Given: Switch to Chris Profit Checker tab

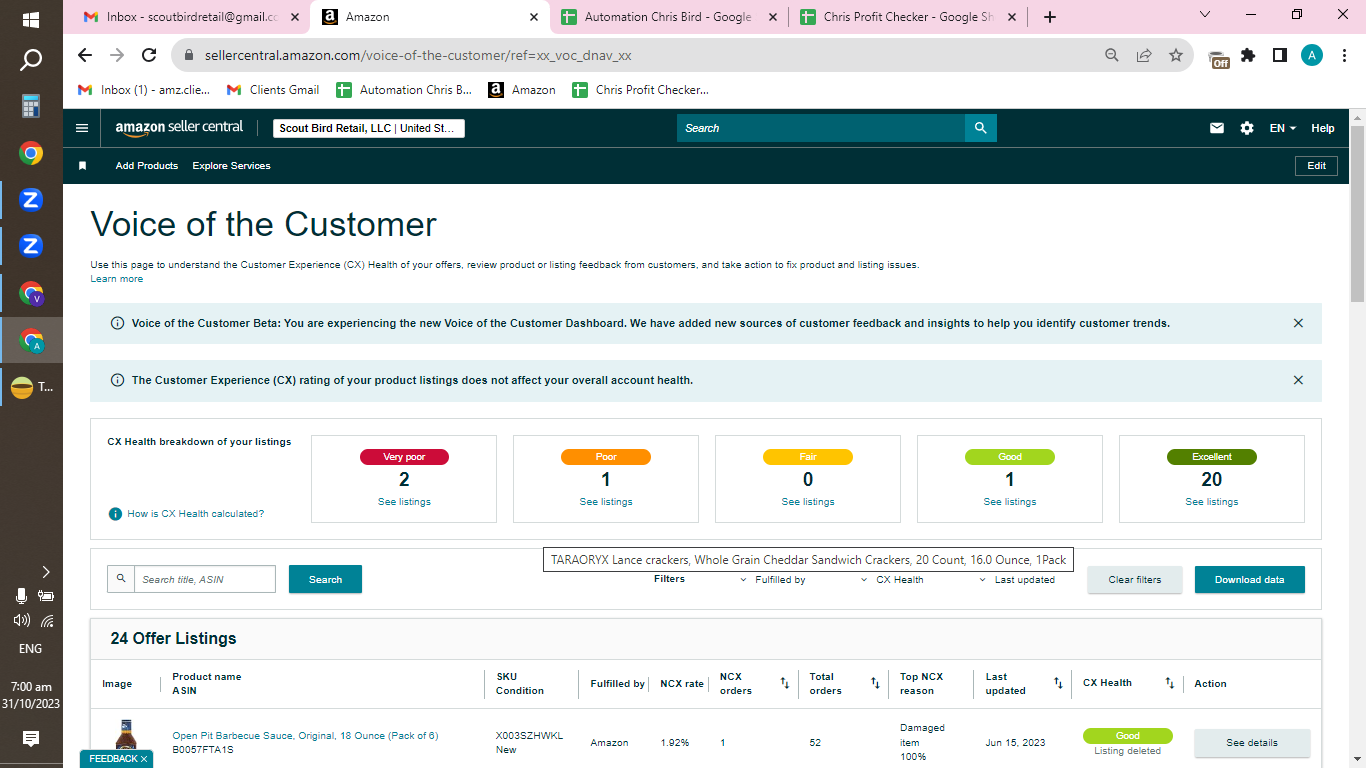Looking at the screenshot, I should point(909,17).
